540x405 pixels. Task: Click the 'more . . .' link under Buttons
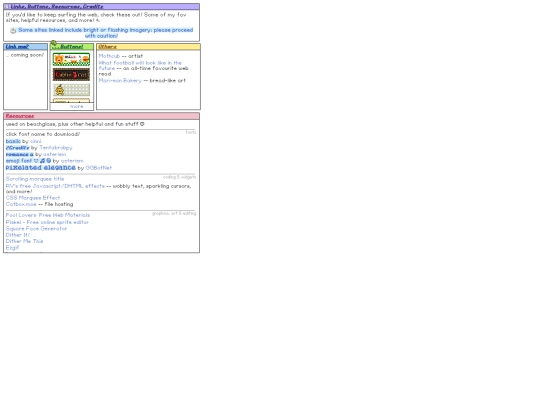click(80, 106)
